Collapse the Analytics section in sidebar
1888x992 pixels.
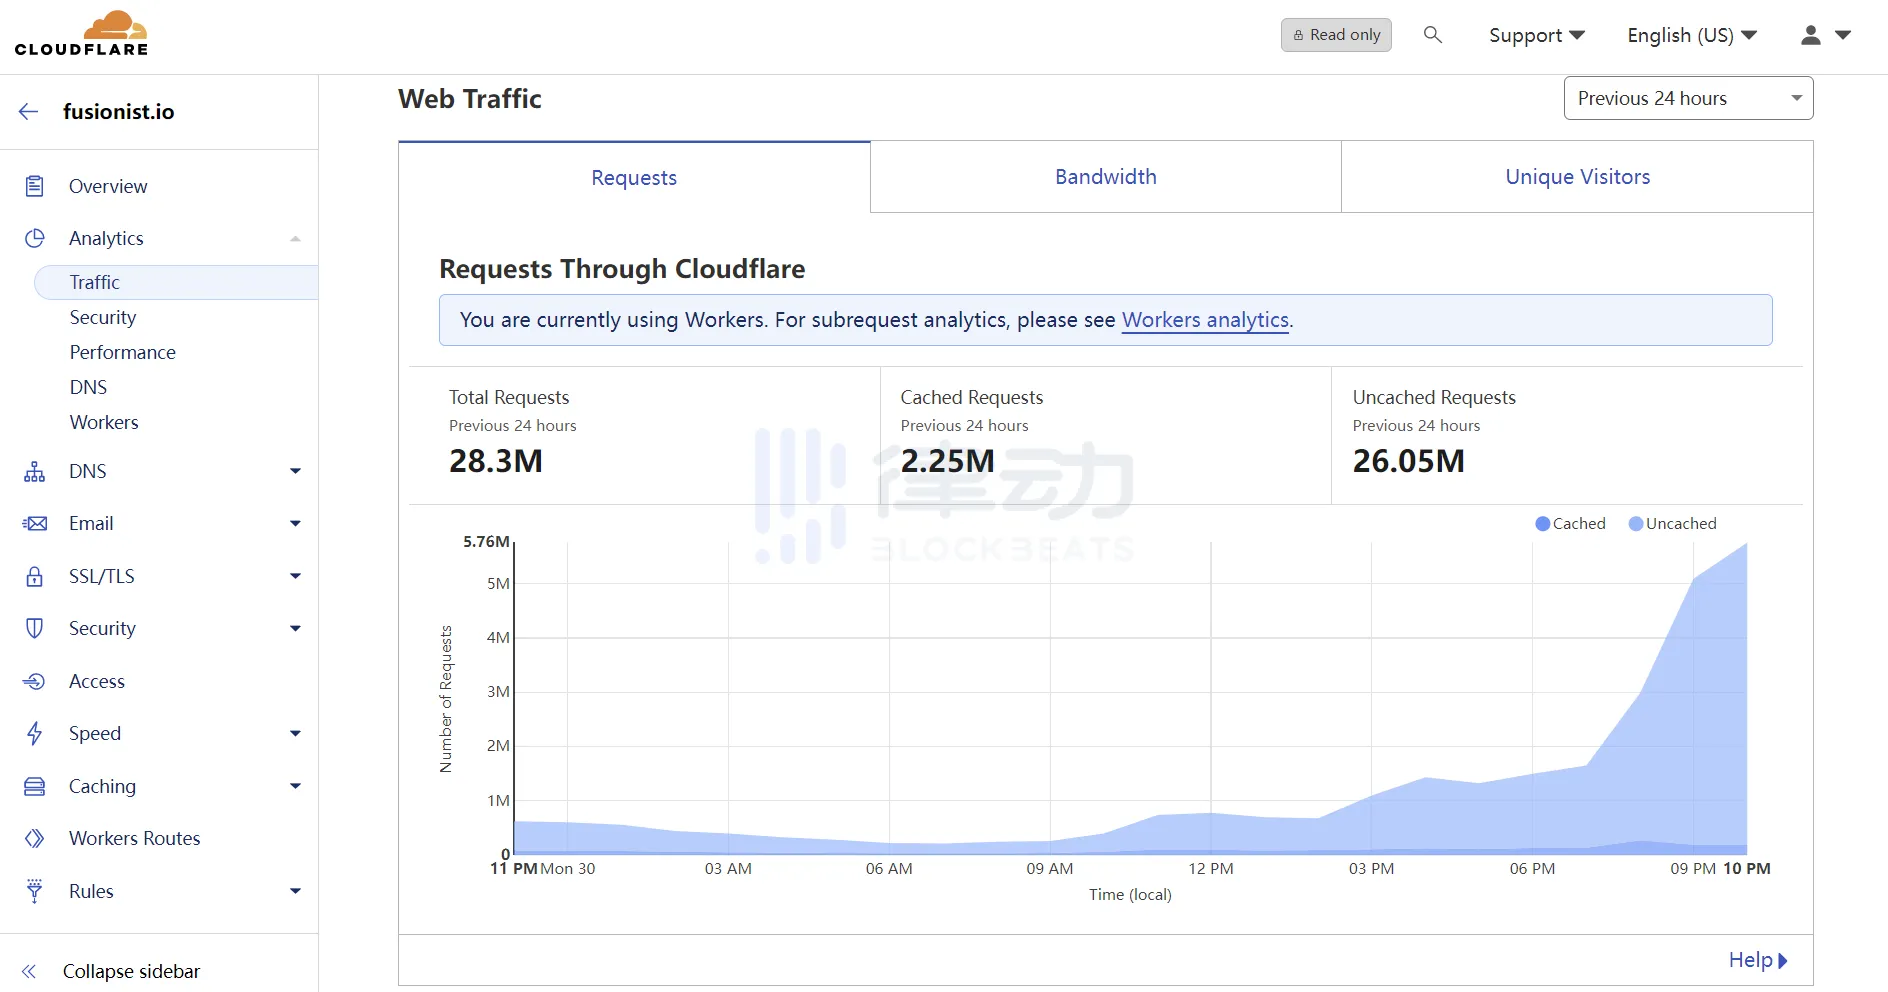click(295, 239)
